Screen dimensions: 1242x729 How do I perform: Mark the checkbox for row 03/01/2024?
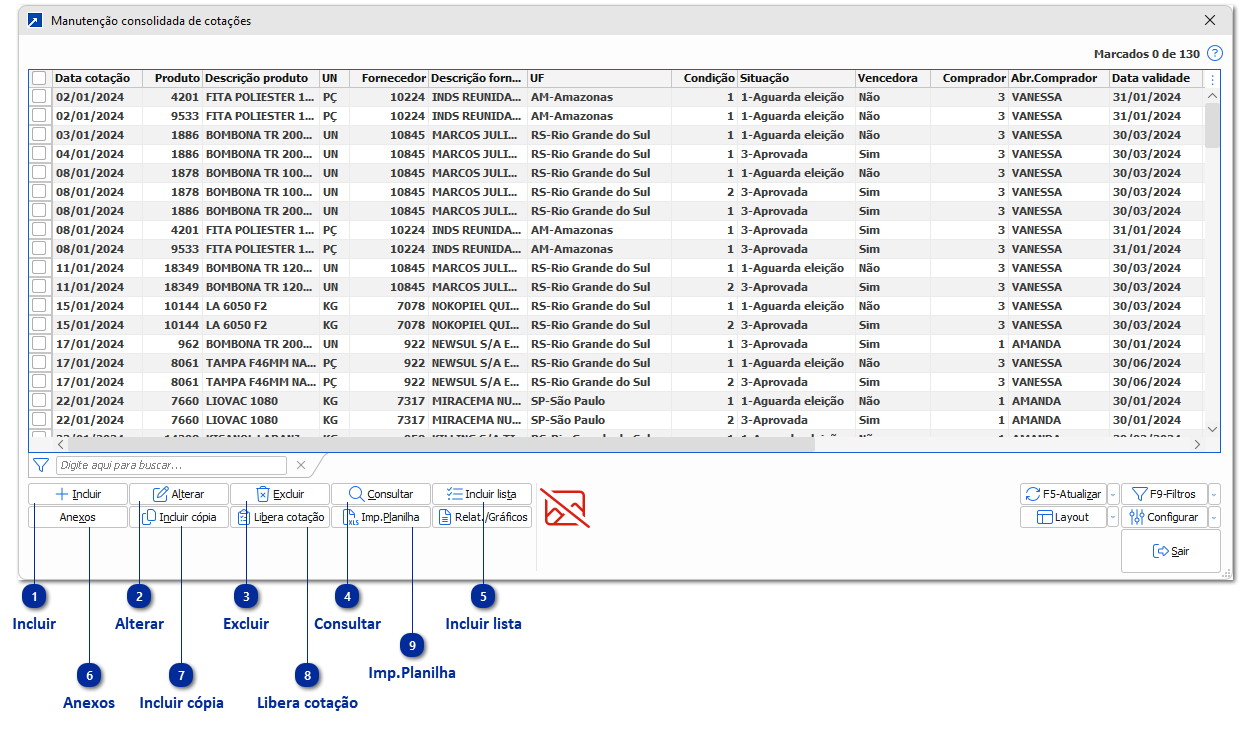click(x=39, y=135)
